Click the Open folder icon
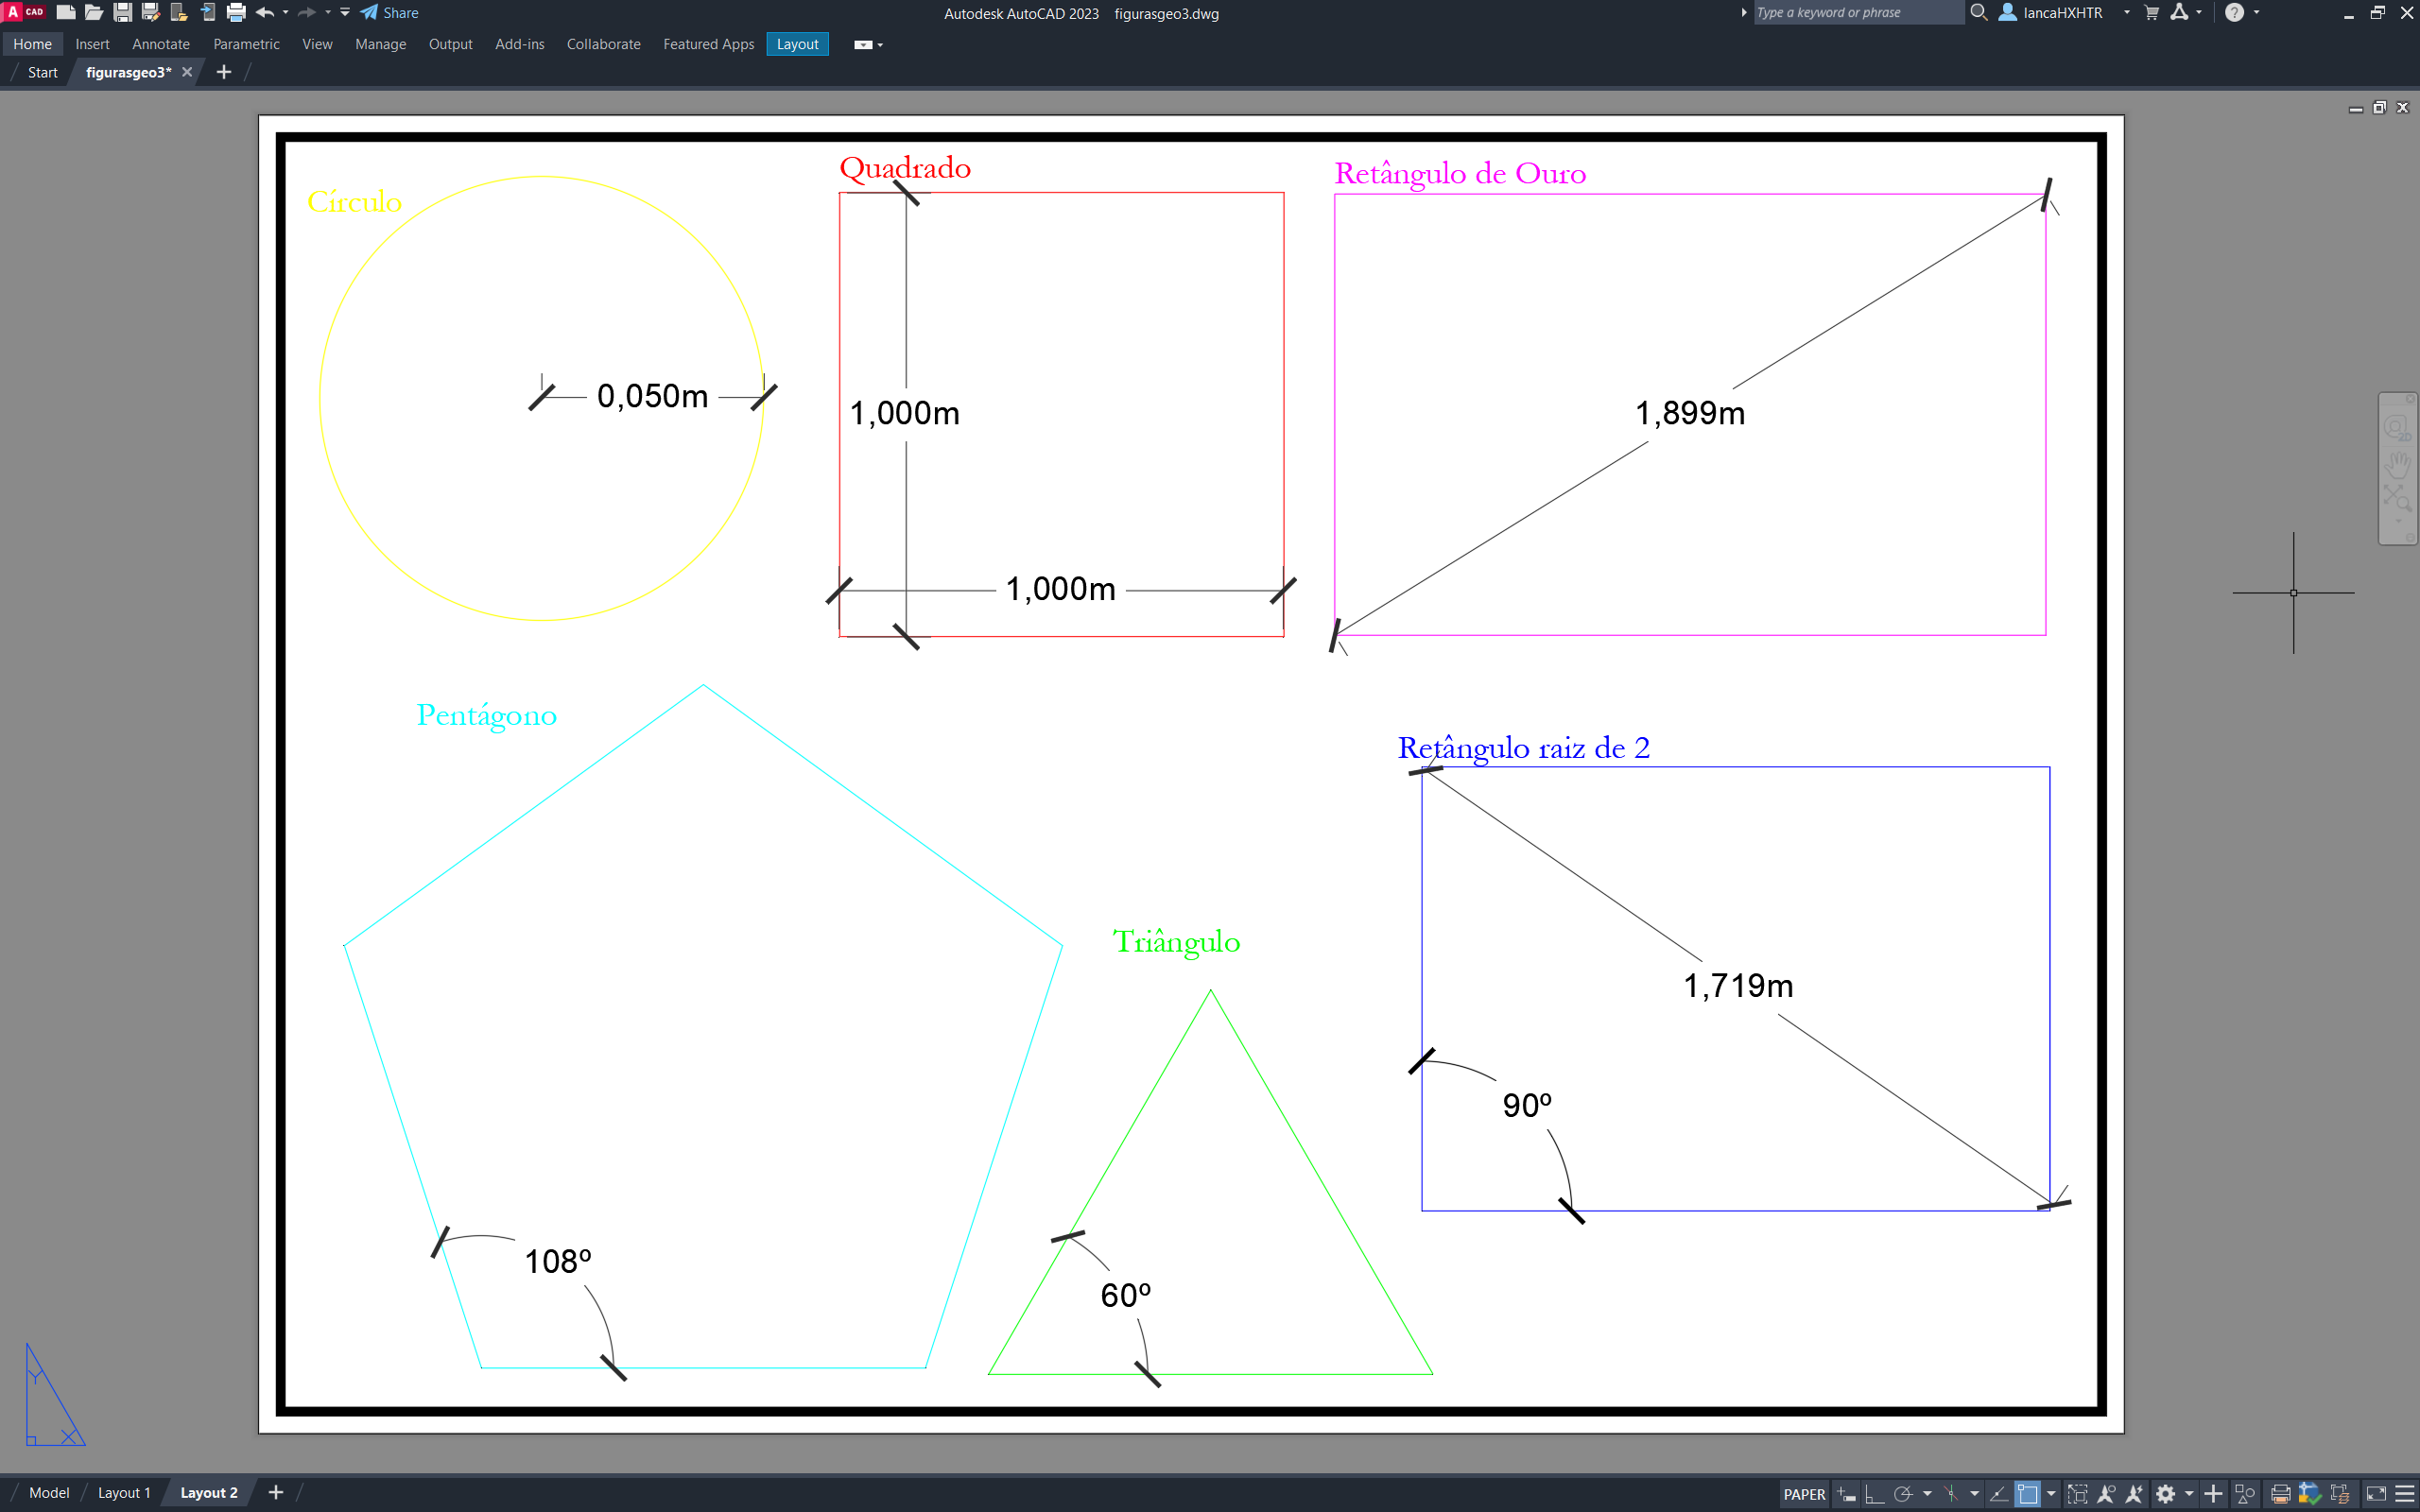 click(94, 13)
